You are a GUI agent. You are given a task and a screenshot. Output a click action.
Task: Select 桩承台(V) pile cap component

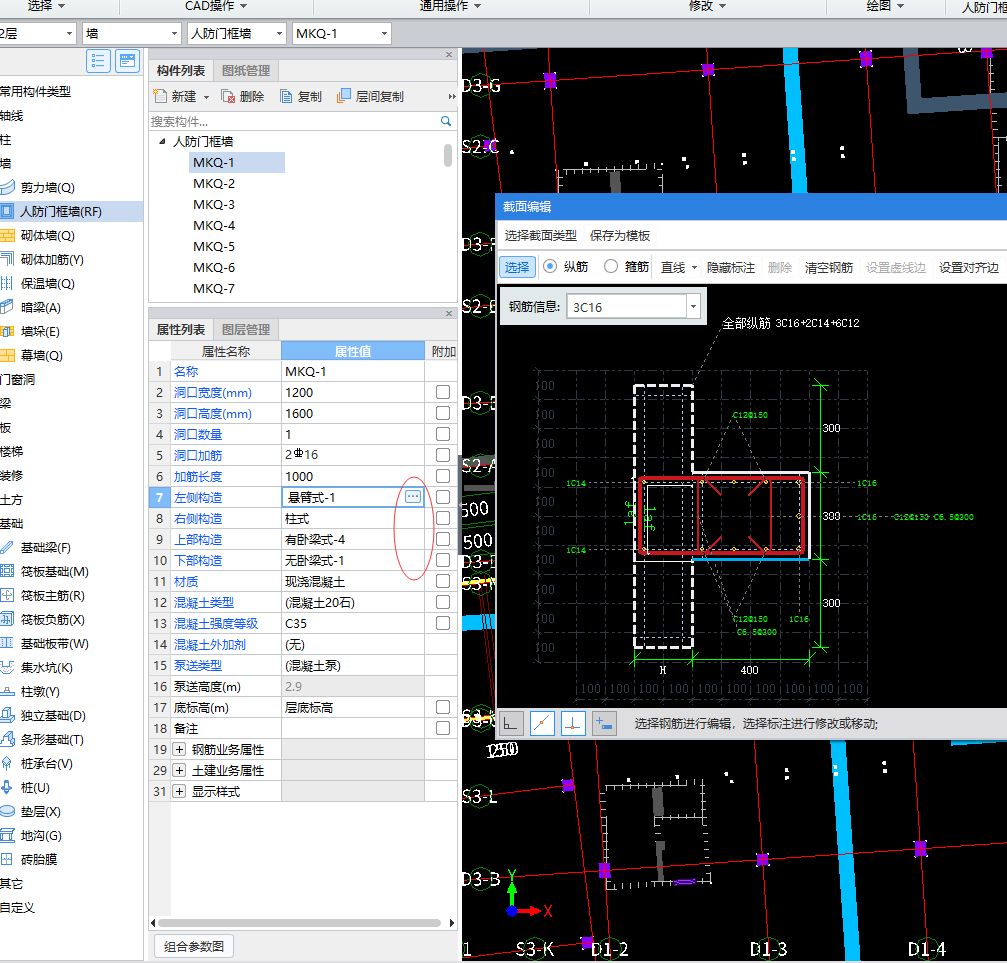click(x=46, y=764)
